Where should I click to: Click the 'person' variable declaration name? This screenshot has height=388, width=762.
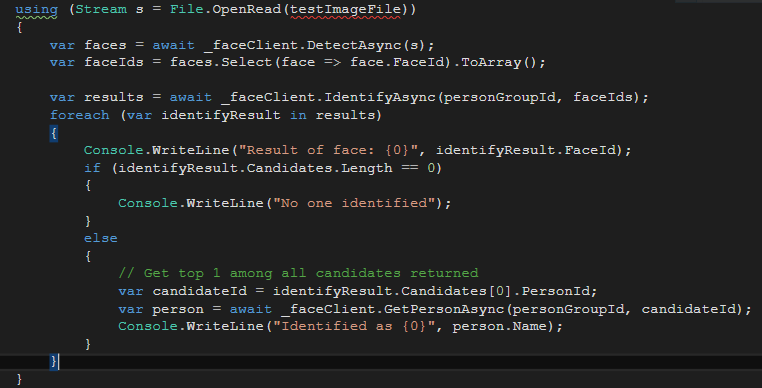[x=178, y=309]
